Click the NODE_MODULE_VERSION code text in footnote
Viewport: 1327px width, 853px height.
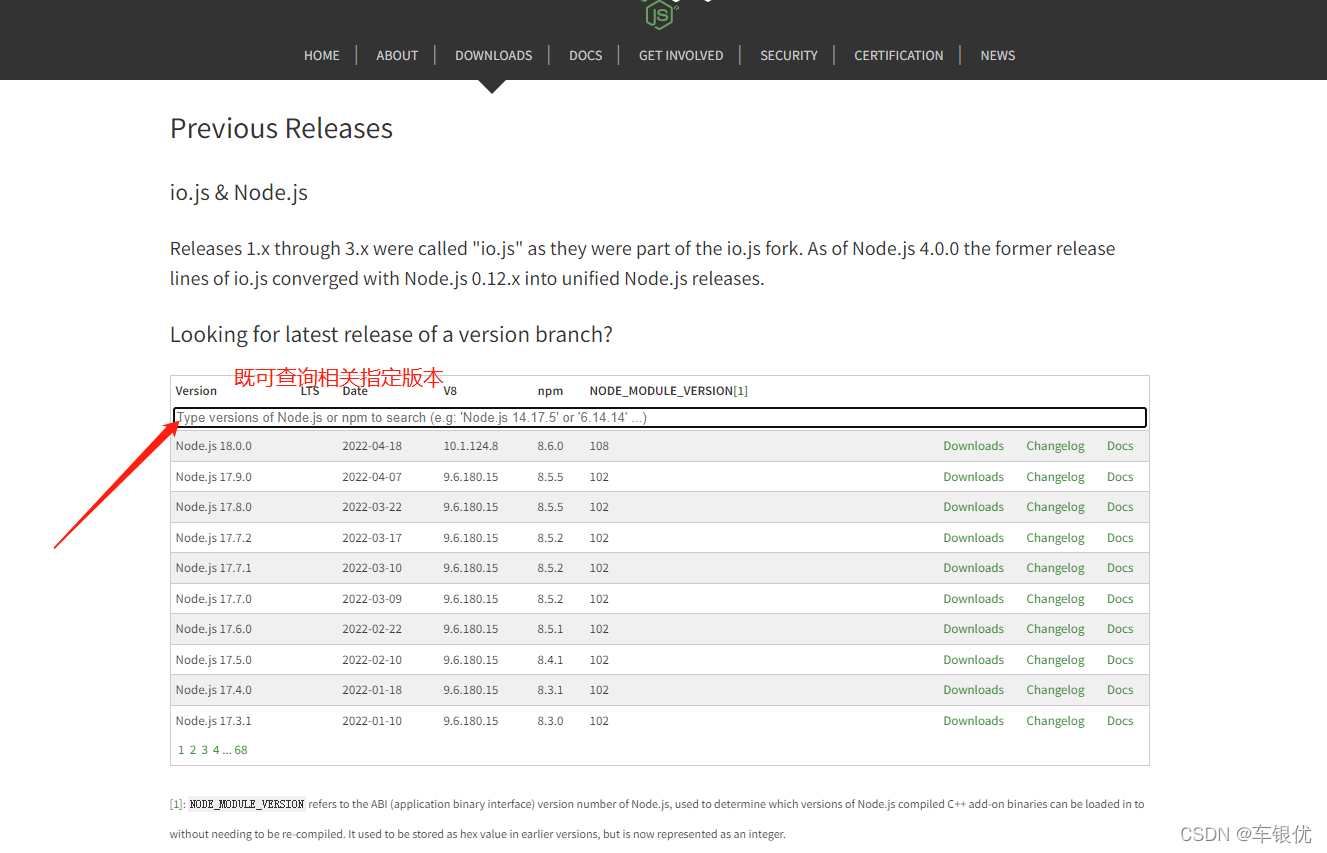(247, 804)
